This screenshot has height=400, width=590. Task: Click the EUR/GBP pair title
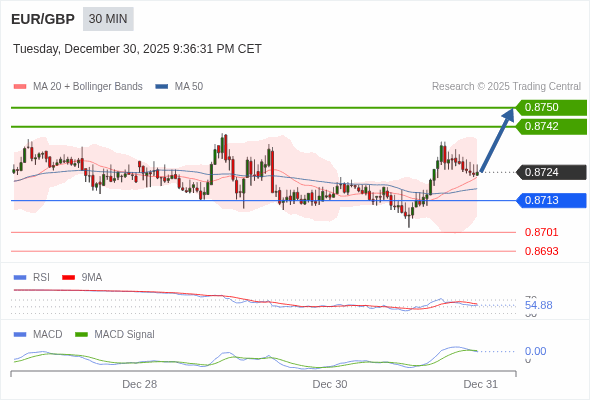point(43,19)
